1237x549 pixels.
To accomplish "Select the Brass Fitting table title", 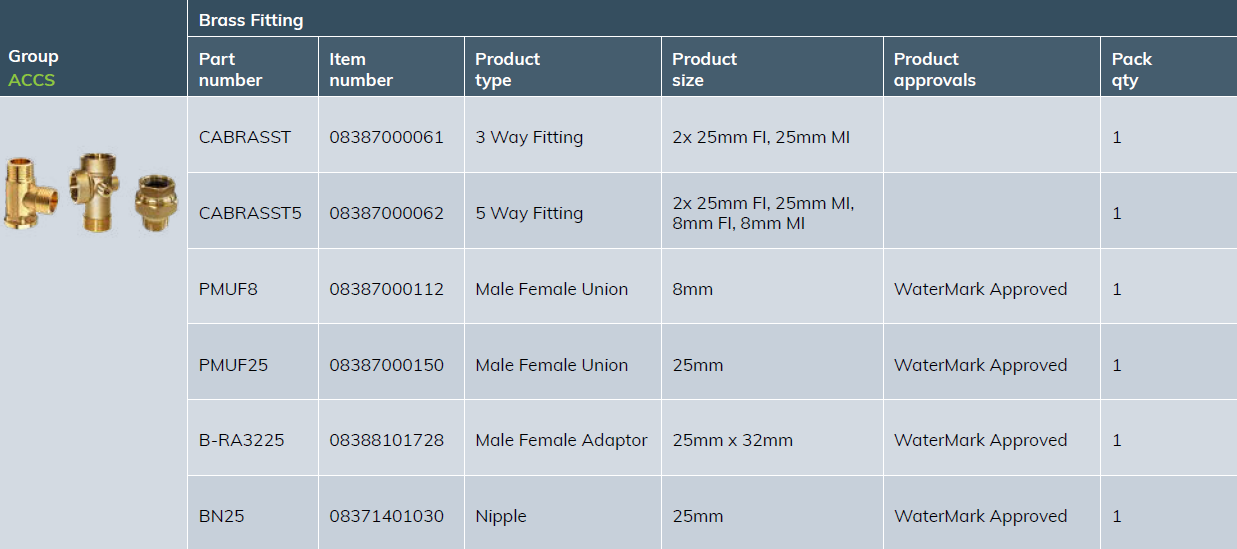I will (251, 20).
